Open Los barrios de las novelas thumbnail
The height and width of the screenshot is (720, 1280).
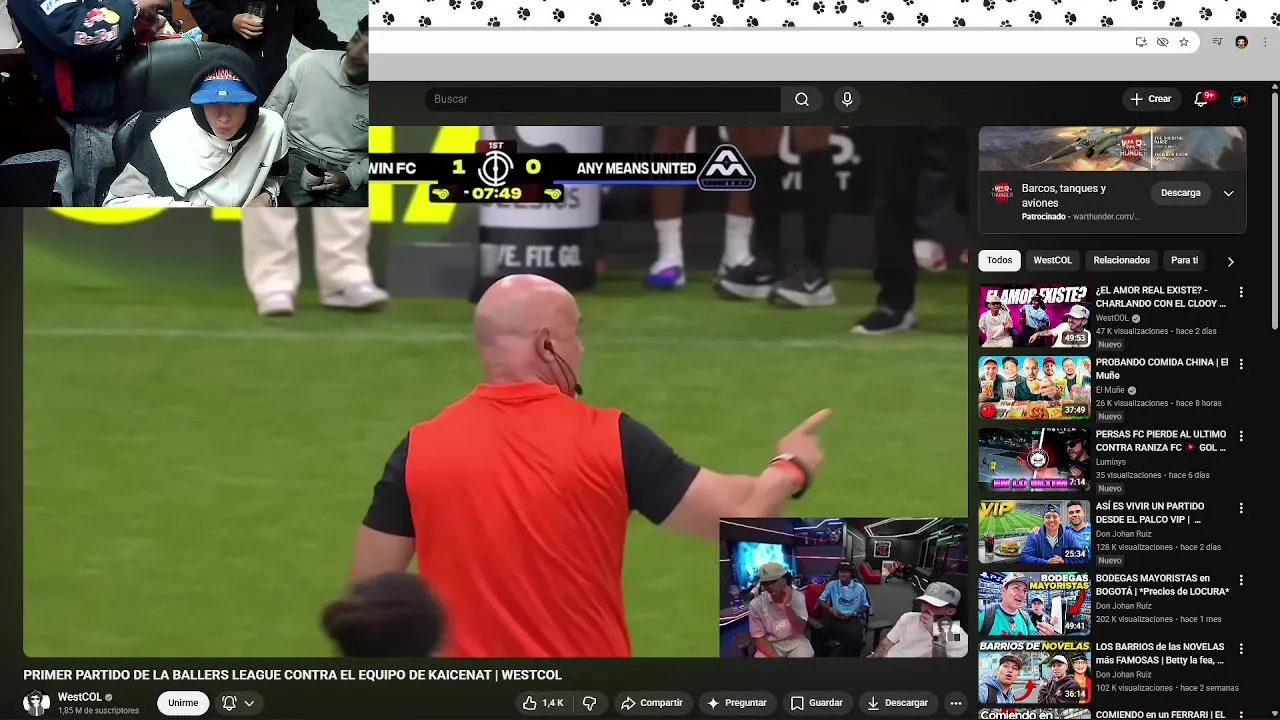point(1034,673)
